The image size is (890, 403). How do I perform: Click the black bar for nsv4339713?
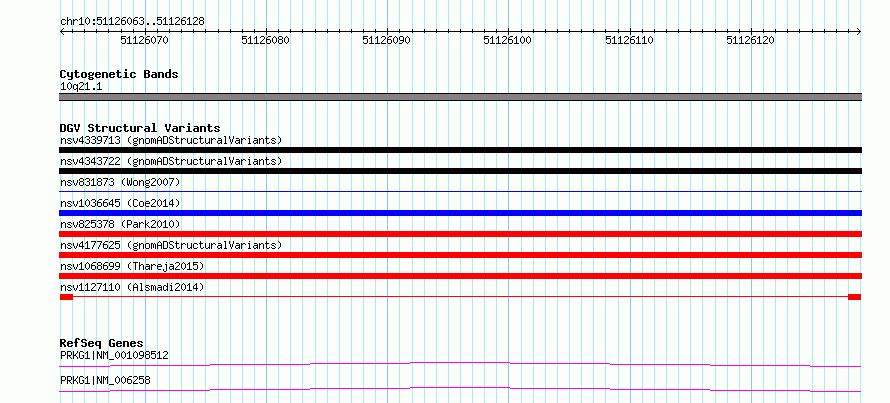click(460, 150)
